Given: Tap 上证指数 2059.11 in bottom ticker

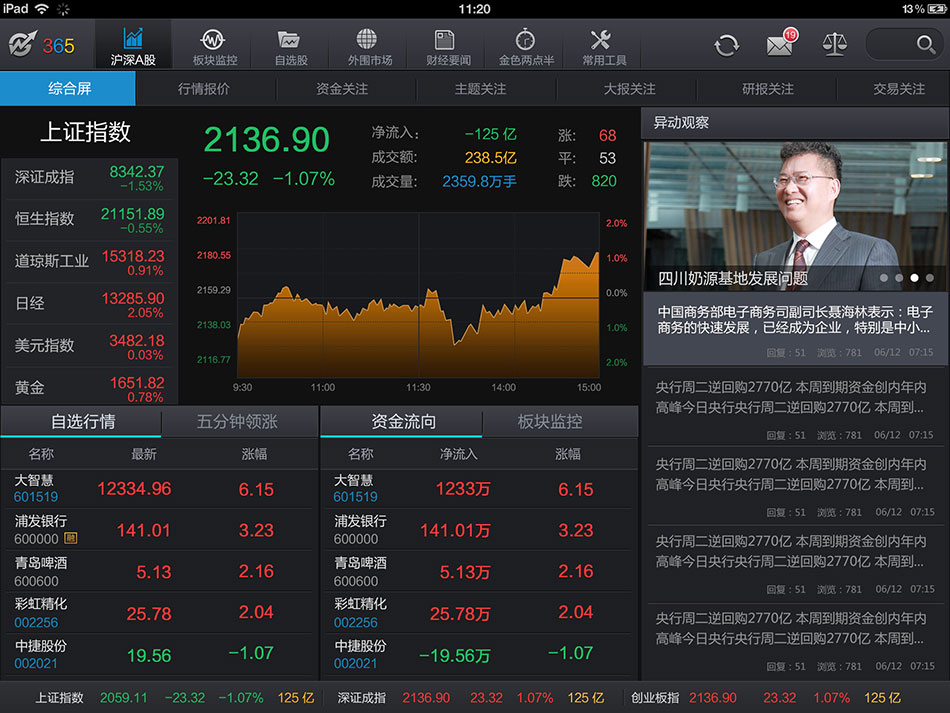Looking at the screenshot, I should (x=174, y=698).
